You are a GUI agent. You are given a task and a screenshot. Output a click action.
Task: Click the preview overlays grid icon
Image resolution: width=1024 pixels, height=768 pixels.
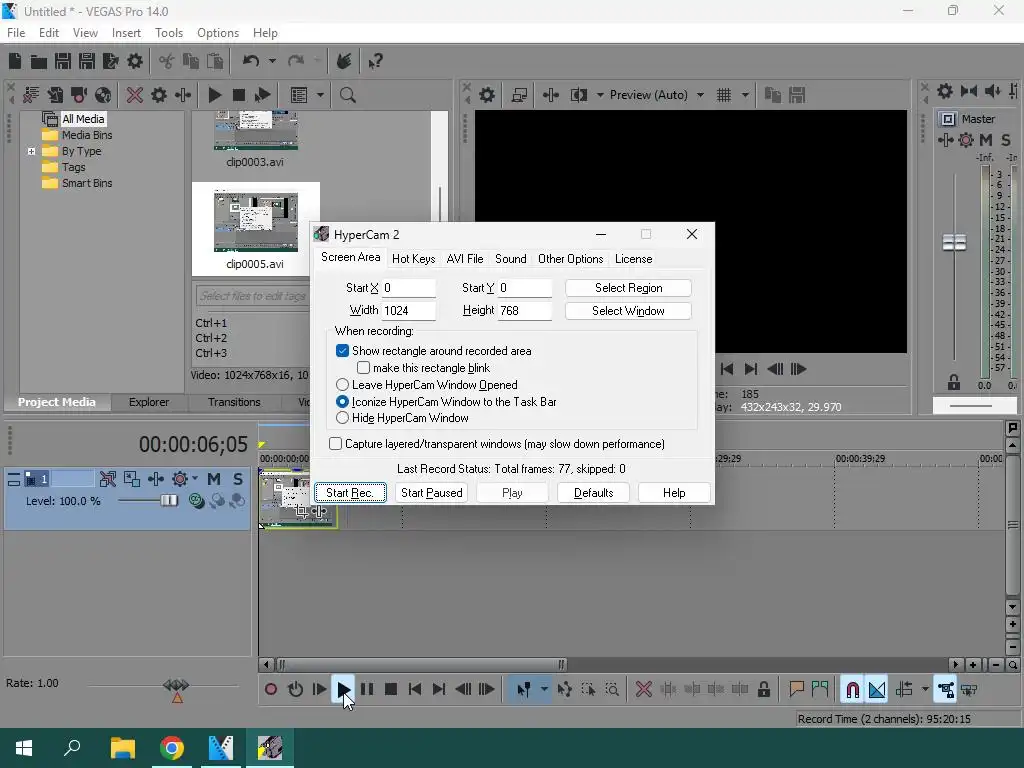coord(724,95)
